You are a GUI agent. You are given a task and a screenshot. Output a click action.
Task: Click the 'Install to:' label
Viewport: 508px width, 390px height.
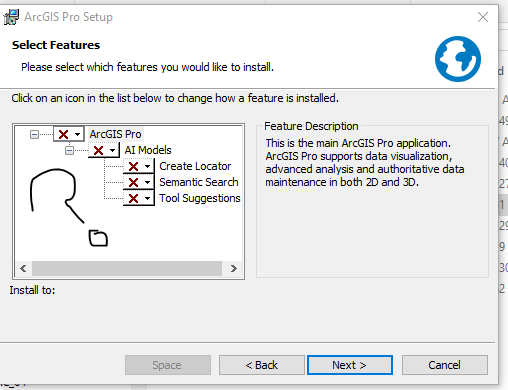(32, 290)
